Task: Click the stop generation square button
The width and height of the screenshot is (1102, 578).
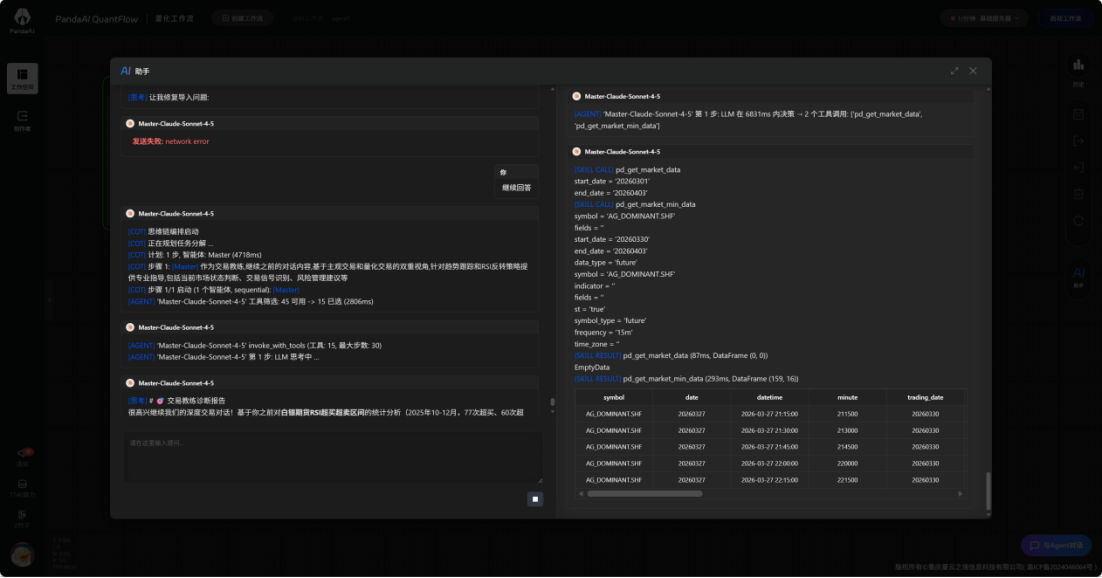Action: (535, 498)
